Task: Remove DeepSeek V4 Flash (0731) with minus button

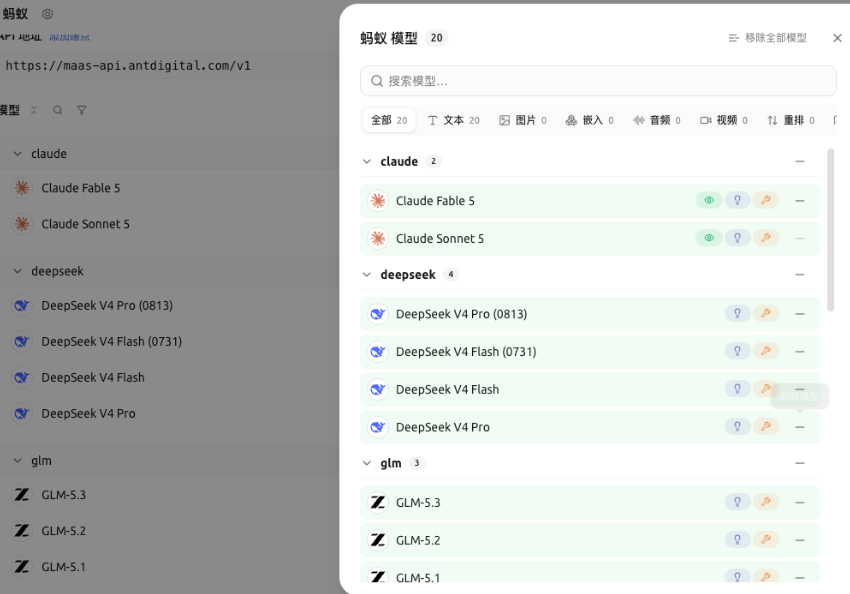Action: (800, 352)
